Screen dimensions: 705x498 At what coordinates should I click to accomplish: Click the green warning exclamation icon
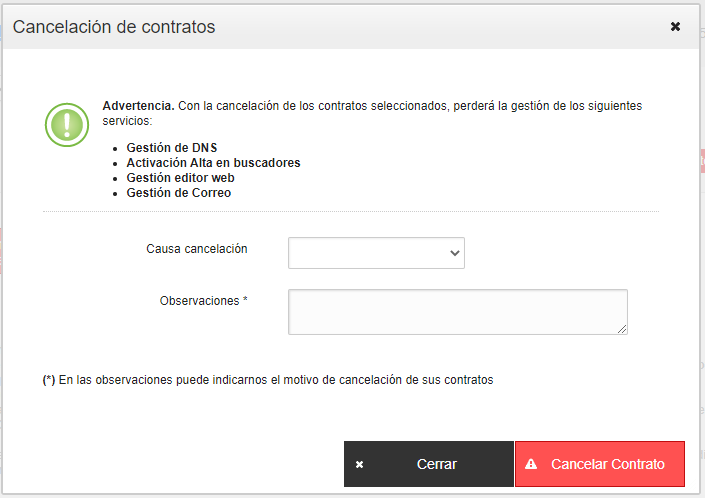[x=67, y=125]
